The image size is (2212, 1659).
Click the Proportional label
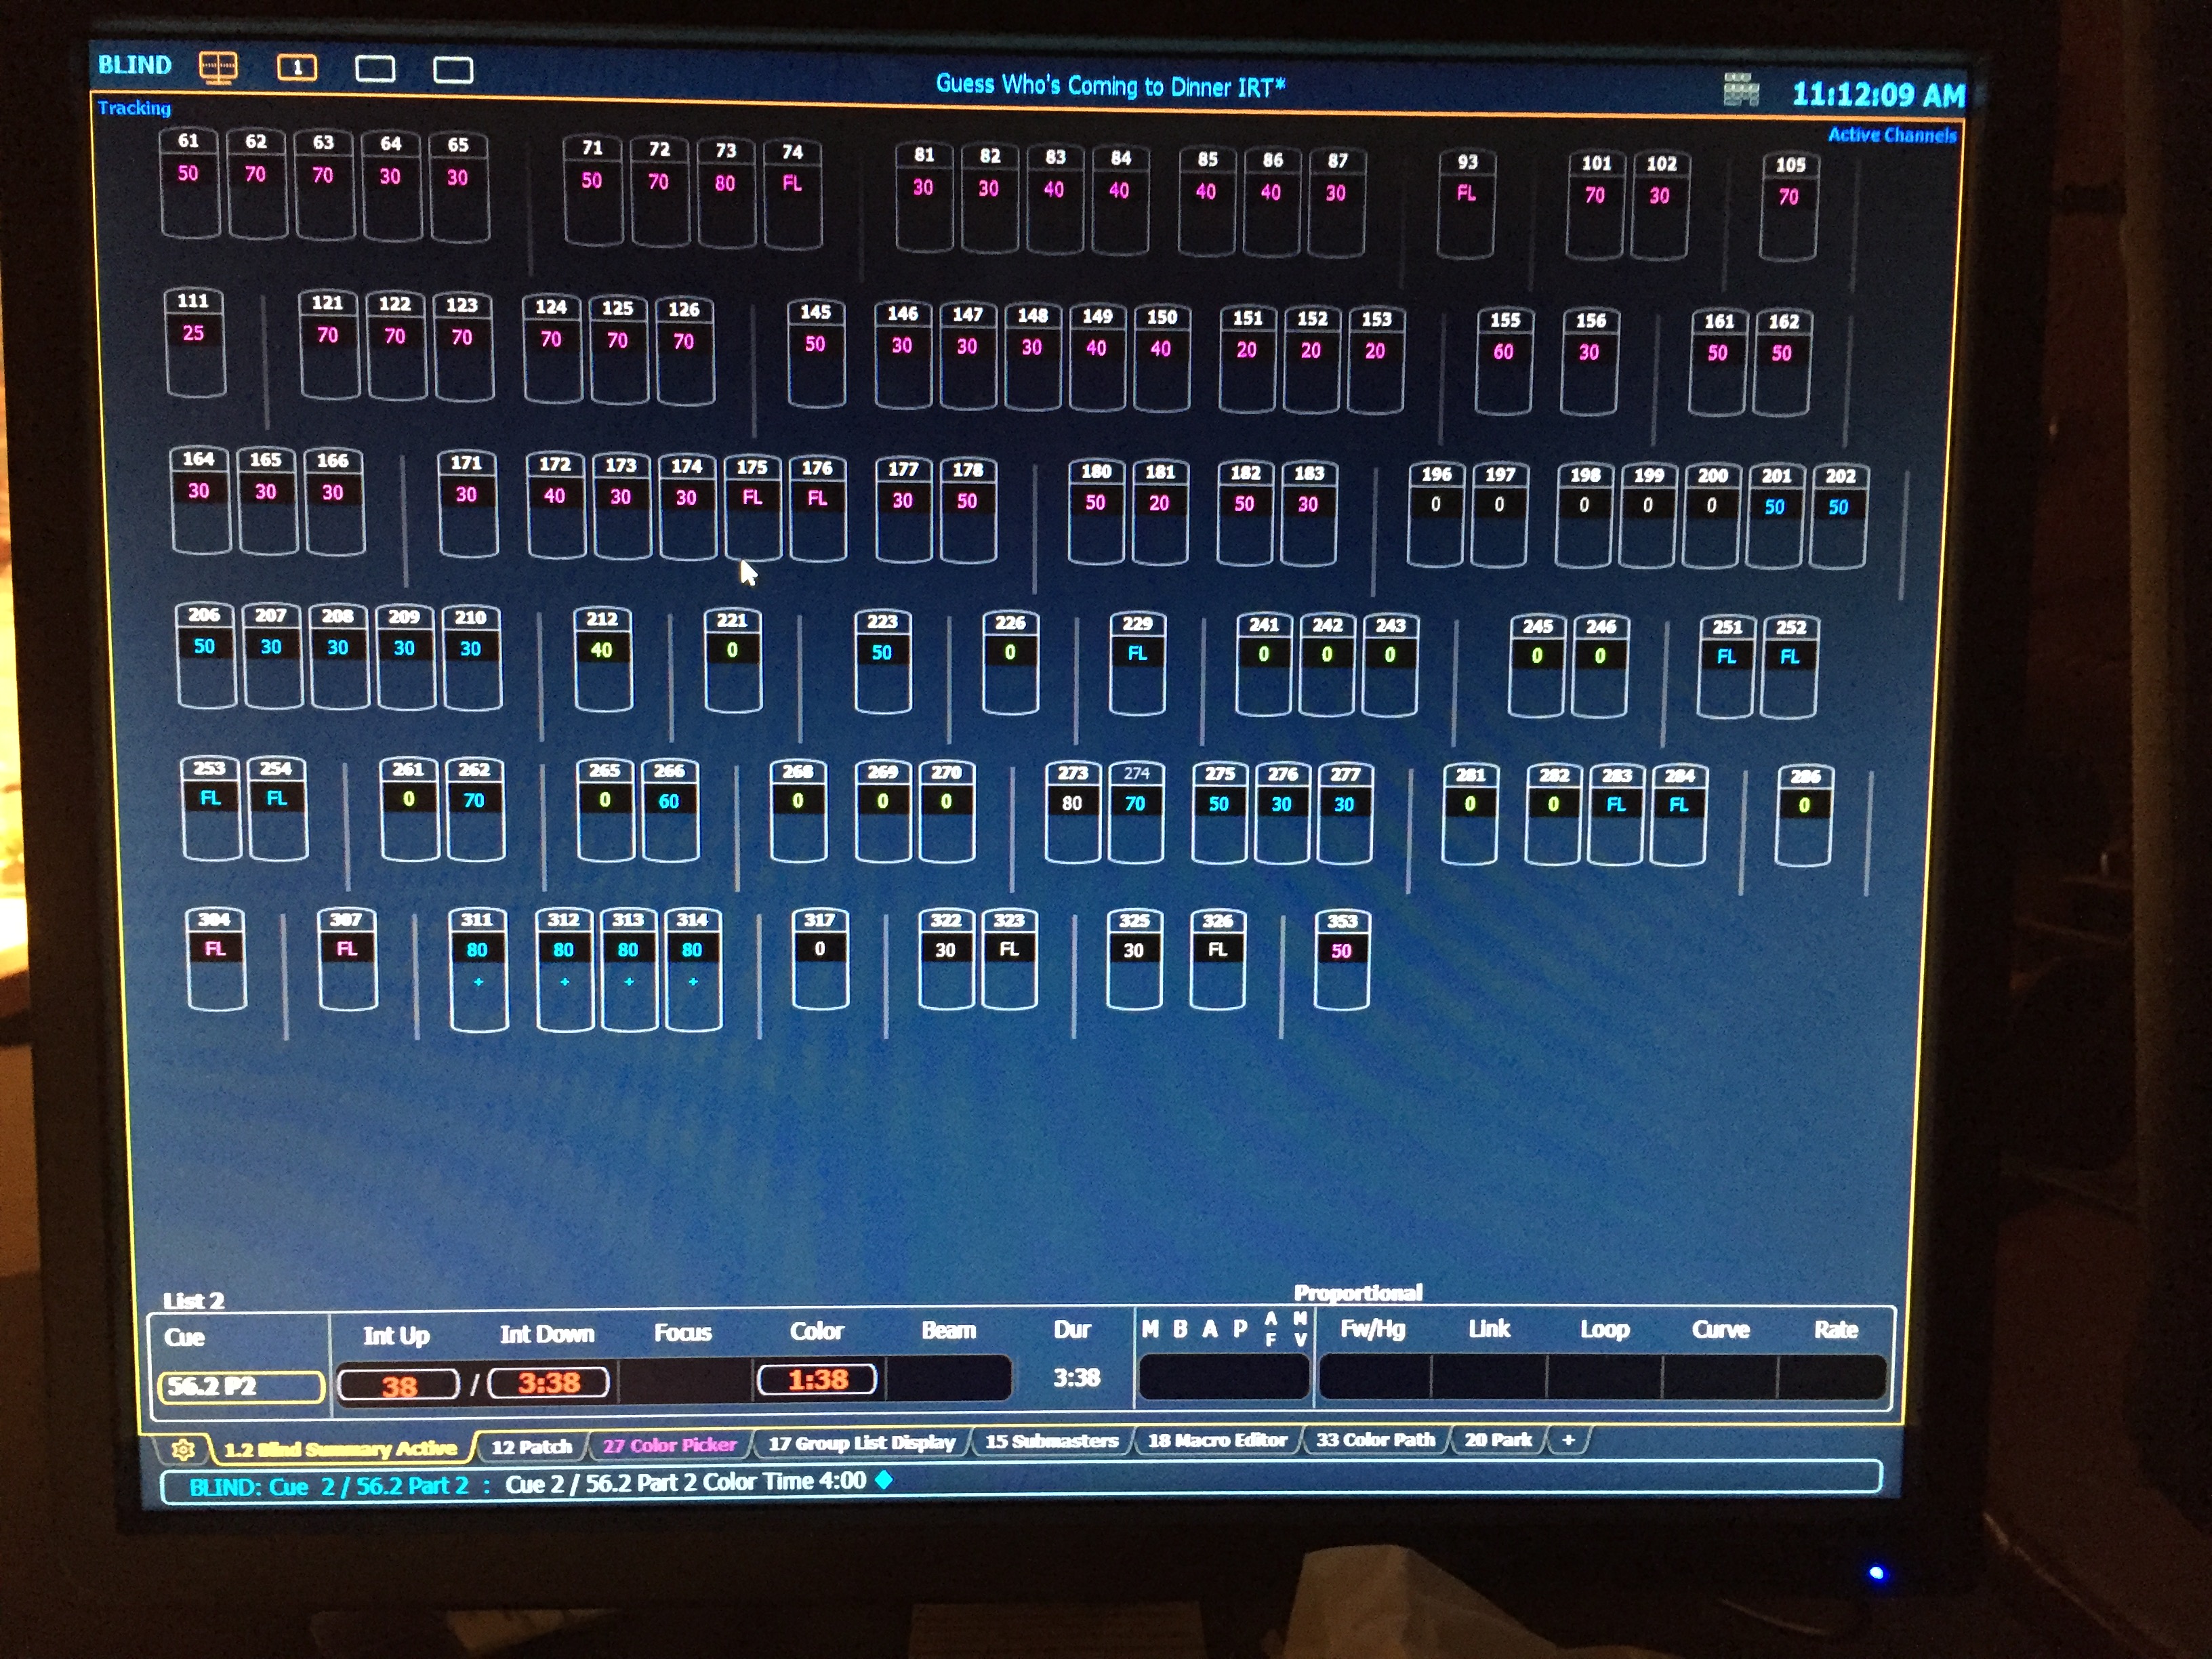click(x=1357, y=1293)
